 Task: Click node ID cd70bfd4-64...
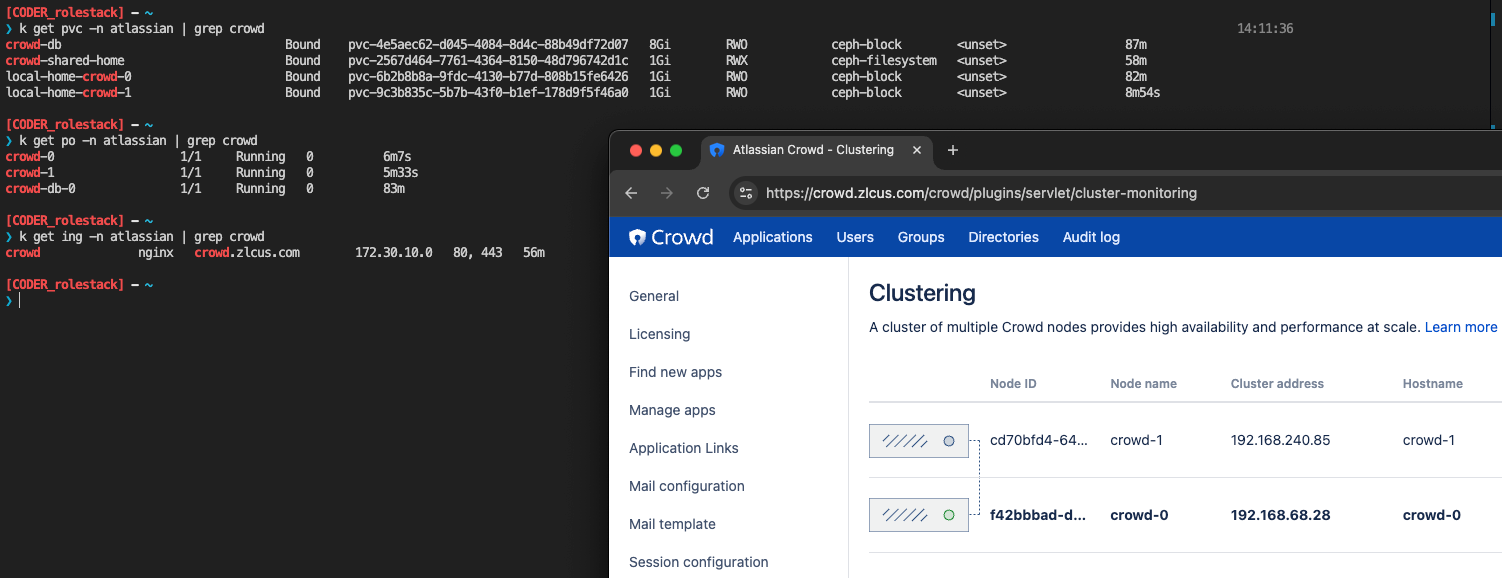point(1038,440)
